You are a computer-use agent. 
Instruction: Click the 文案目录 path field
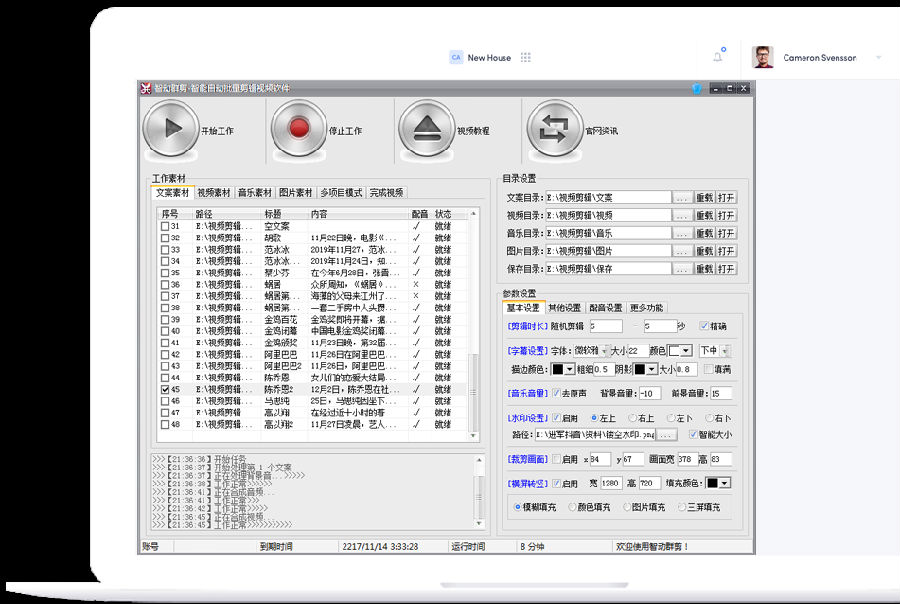[608, 198]
